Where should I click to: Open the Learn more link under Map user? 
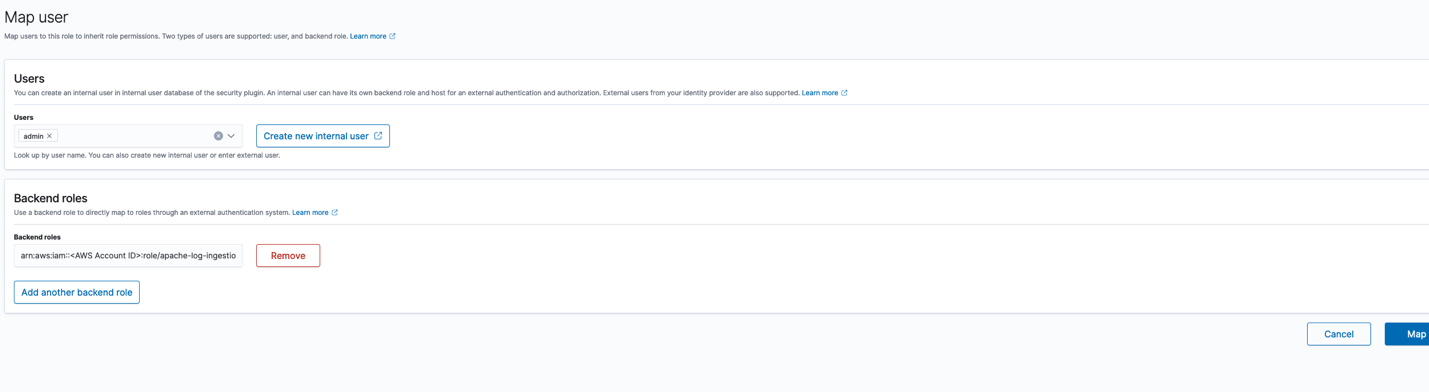click(368, 36)
